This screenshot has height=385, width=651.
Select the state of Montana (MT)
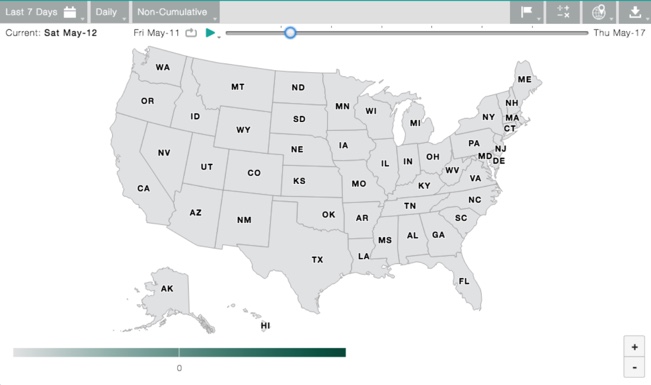click(237, 86)
